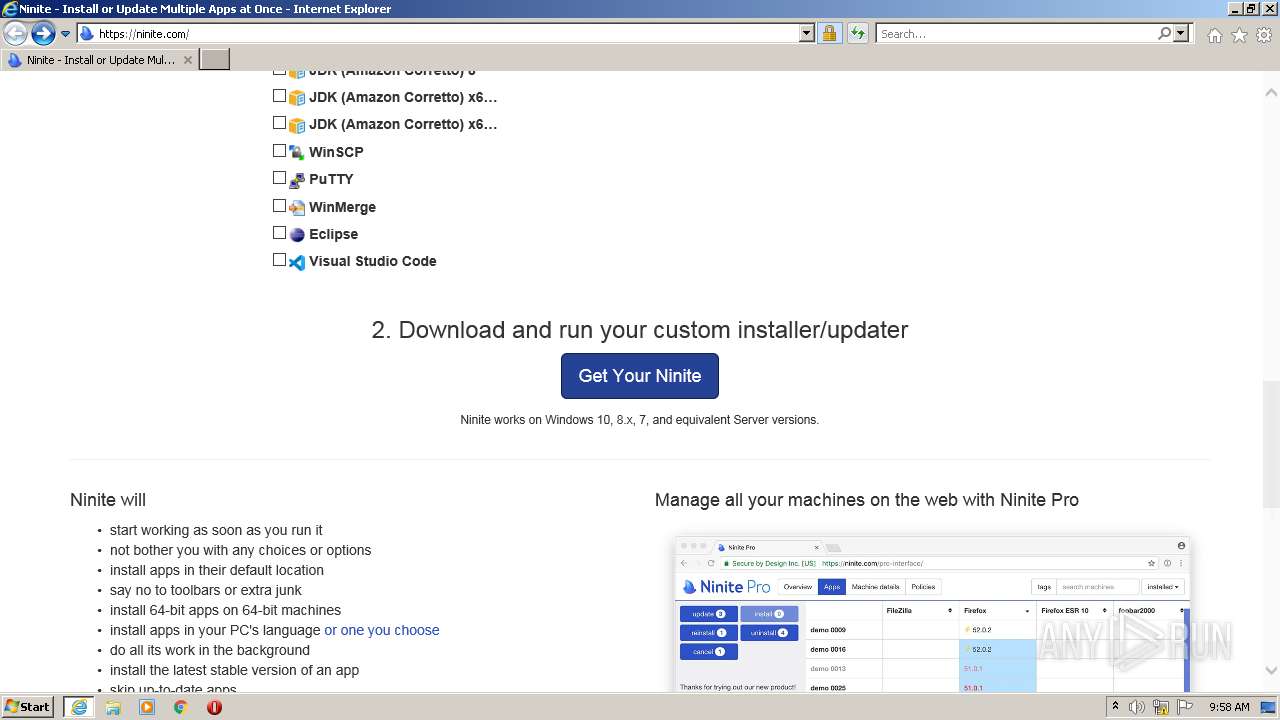Viewport: 1280px width, 720px height.
Task: Click the magnifier search icon
Action: click(x=1164, y=34)
